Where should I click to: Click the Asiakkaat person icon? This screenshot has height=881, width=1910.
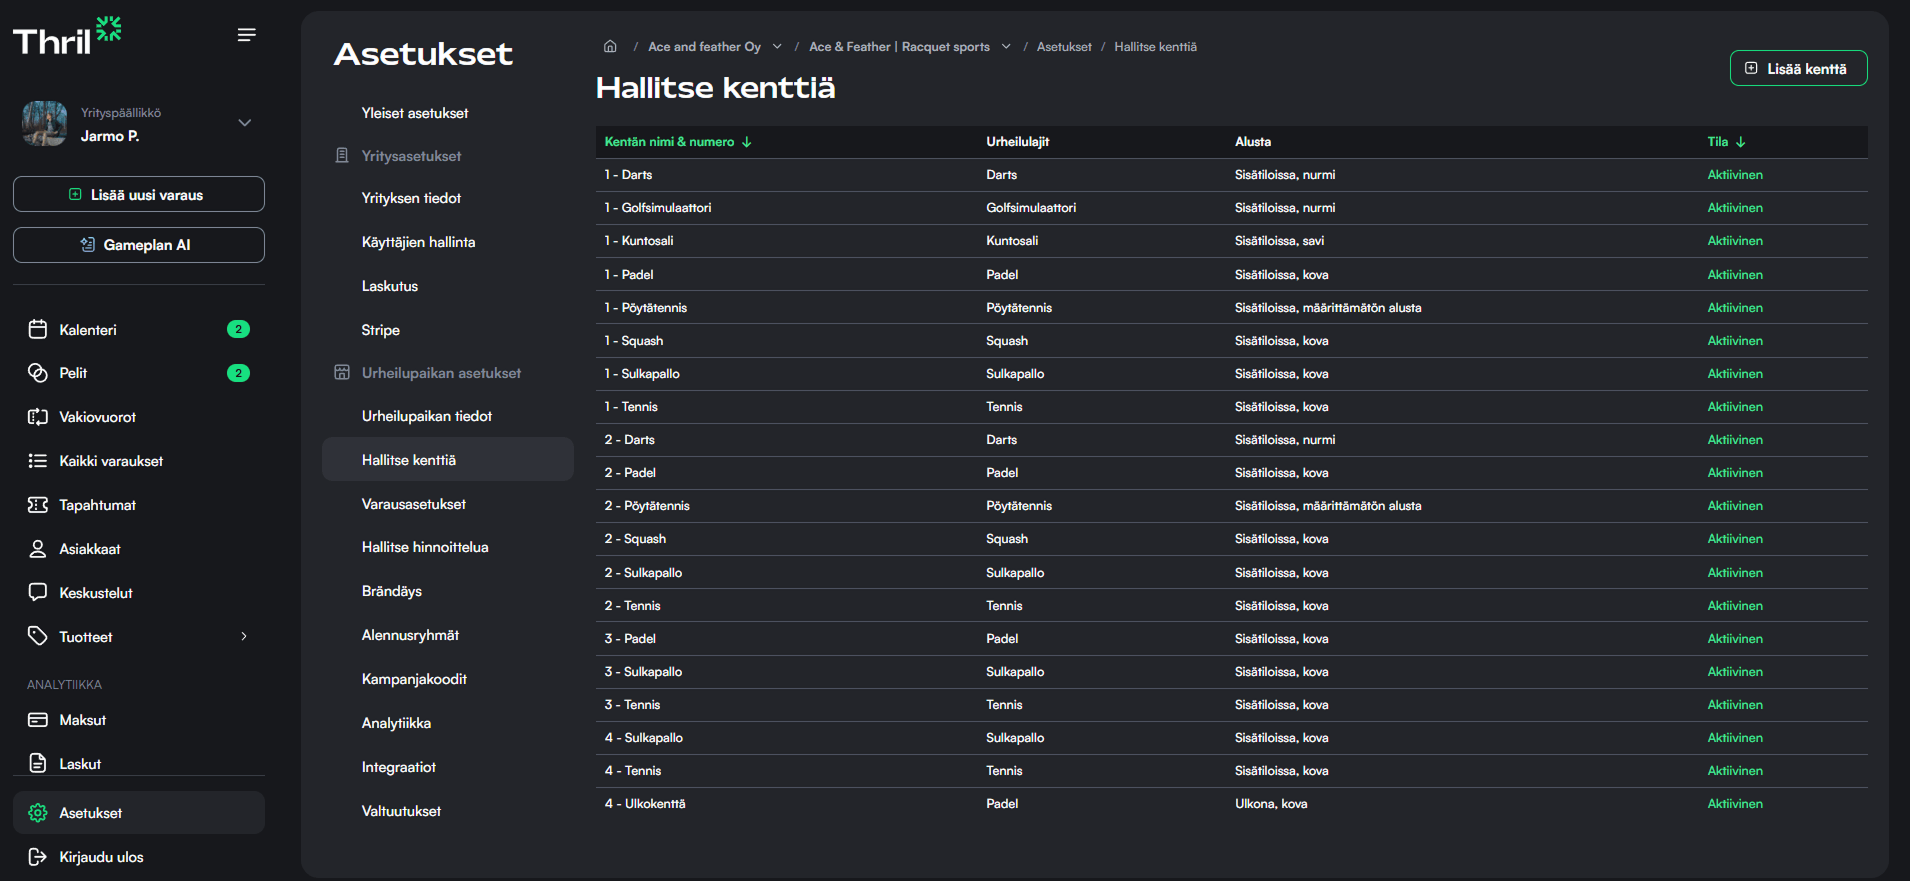38,549
